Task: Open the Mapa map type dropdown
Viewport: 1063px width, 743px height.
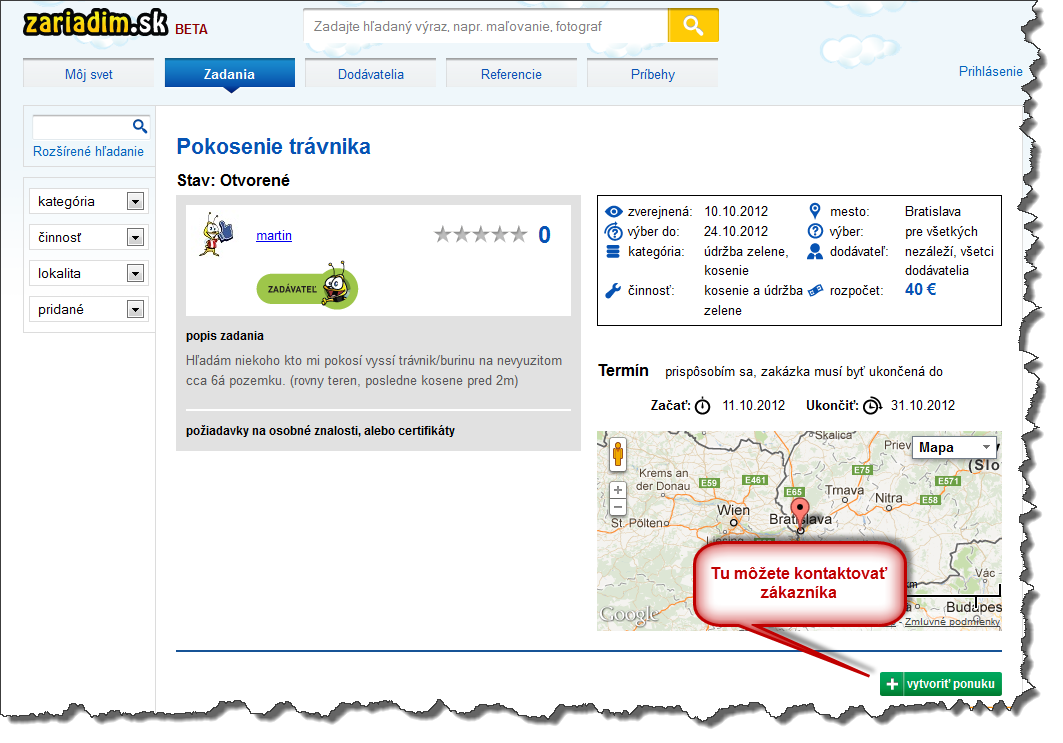Action: [x=955, y=447]
